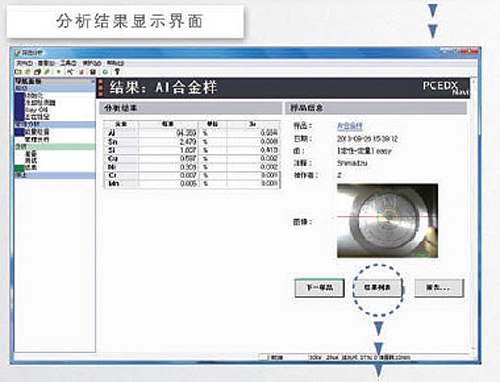This screenshot has width=500, height=382.
Task: Select the Cr row in the results table
Action: pos(192,175)
